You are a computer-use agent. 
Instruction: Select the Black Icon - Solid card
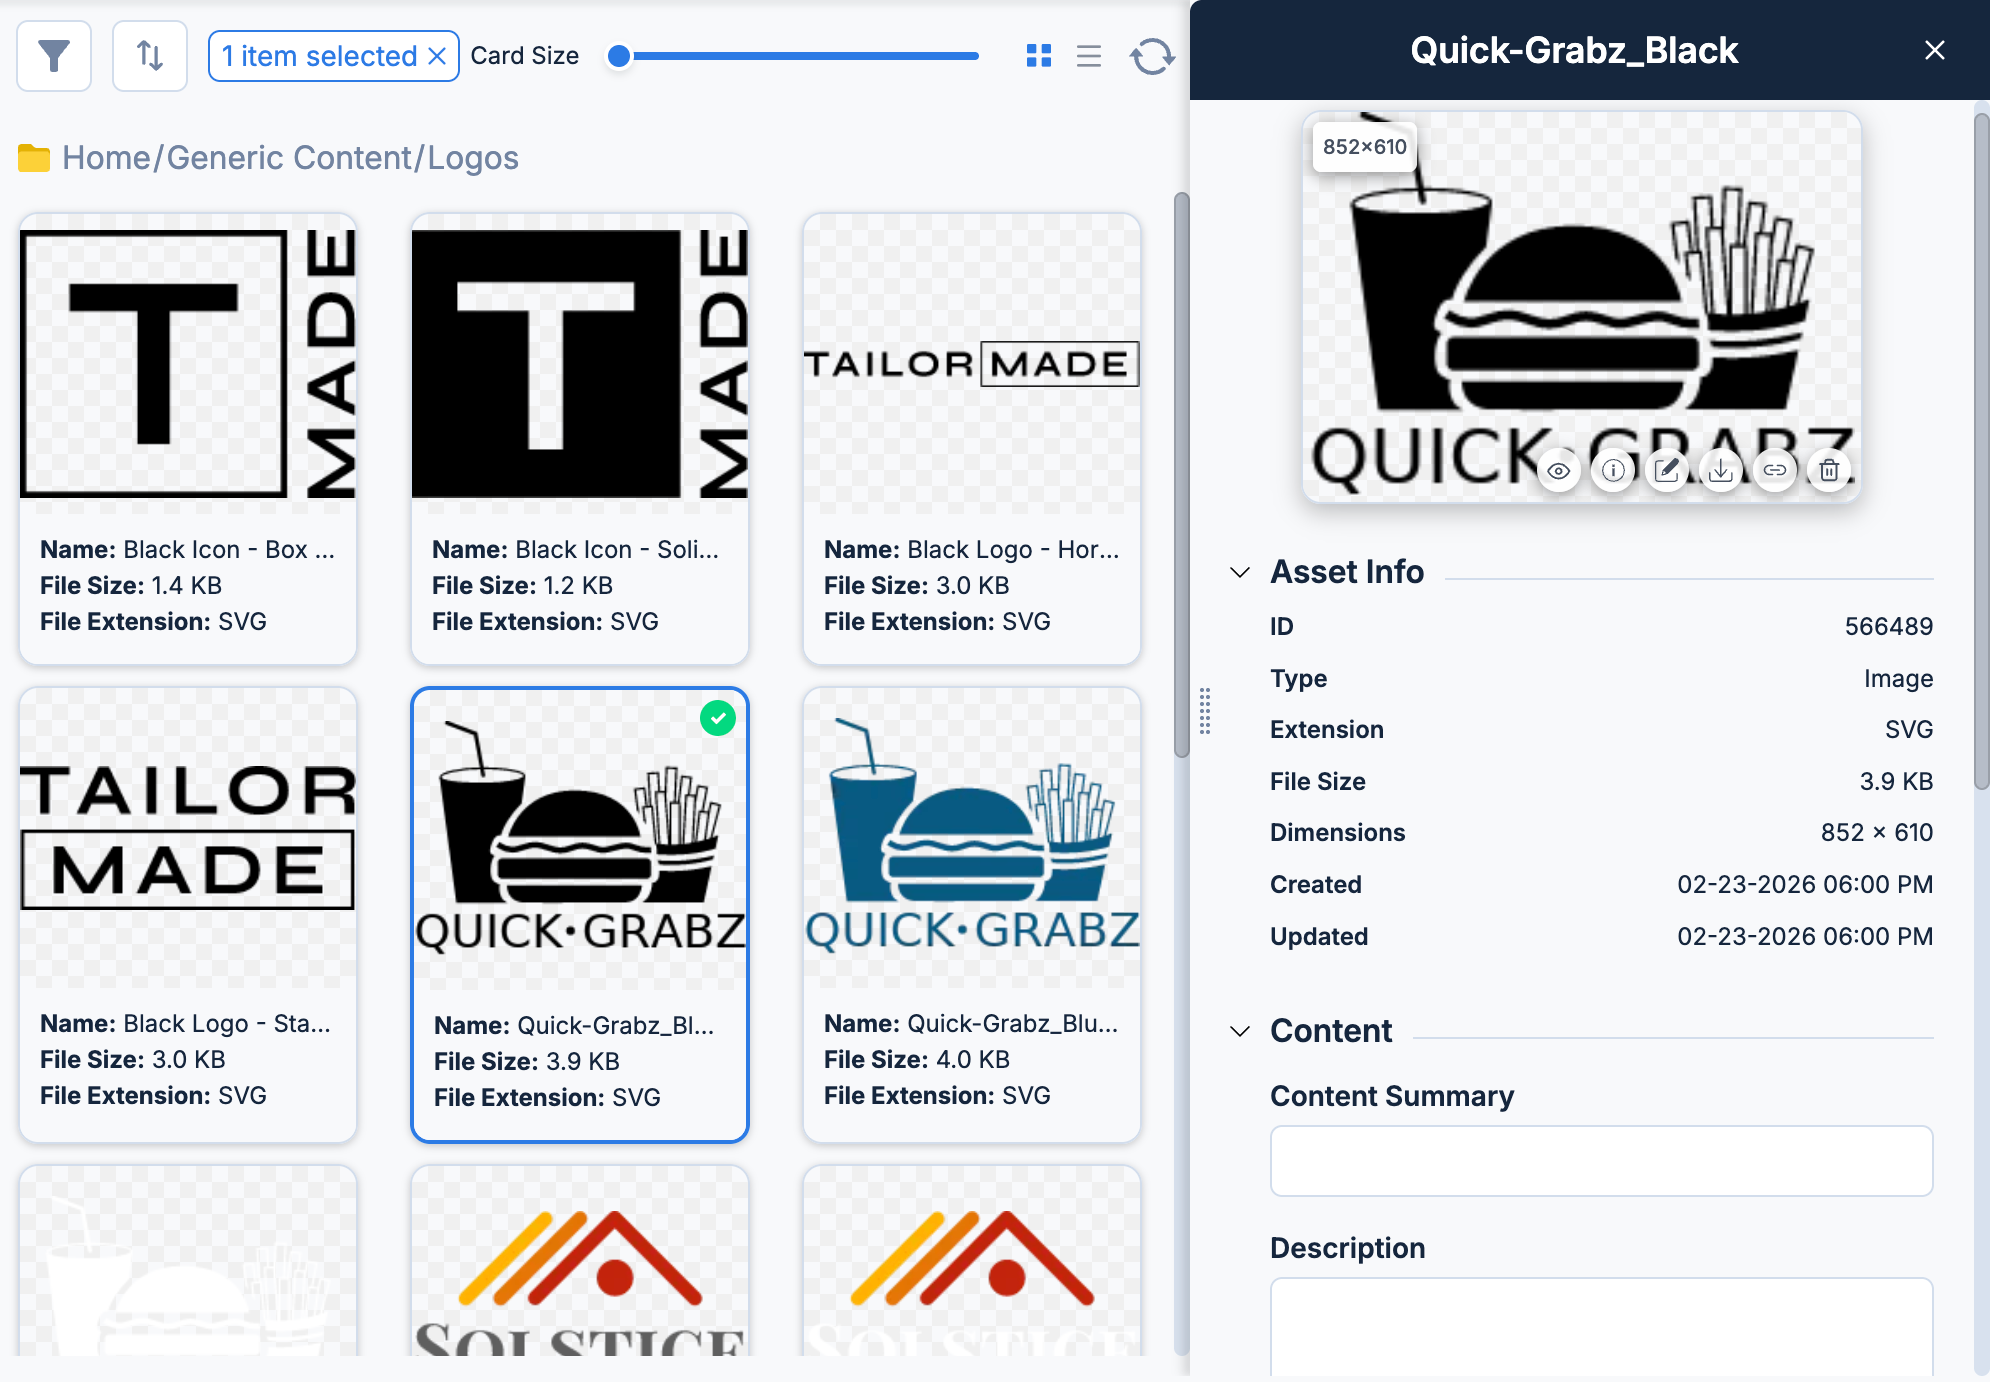580,439
